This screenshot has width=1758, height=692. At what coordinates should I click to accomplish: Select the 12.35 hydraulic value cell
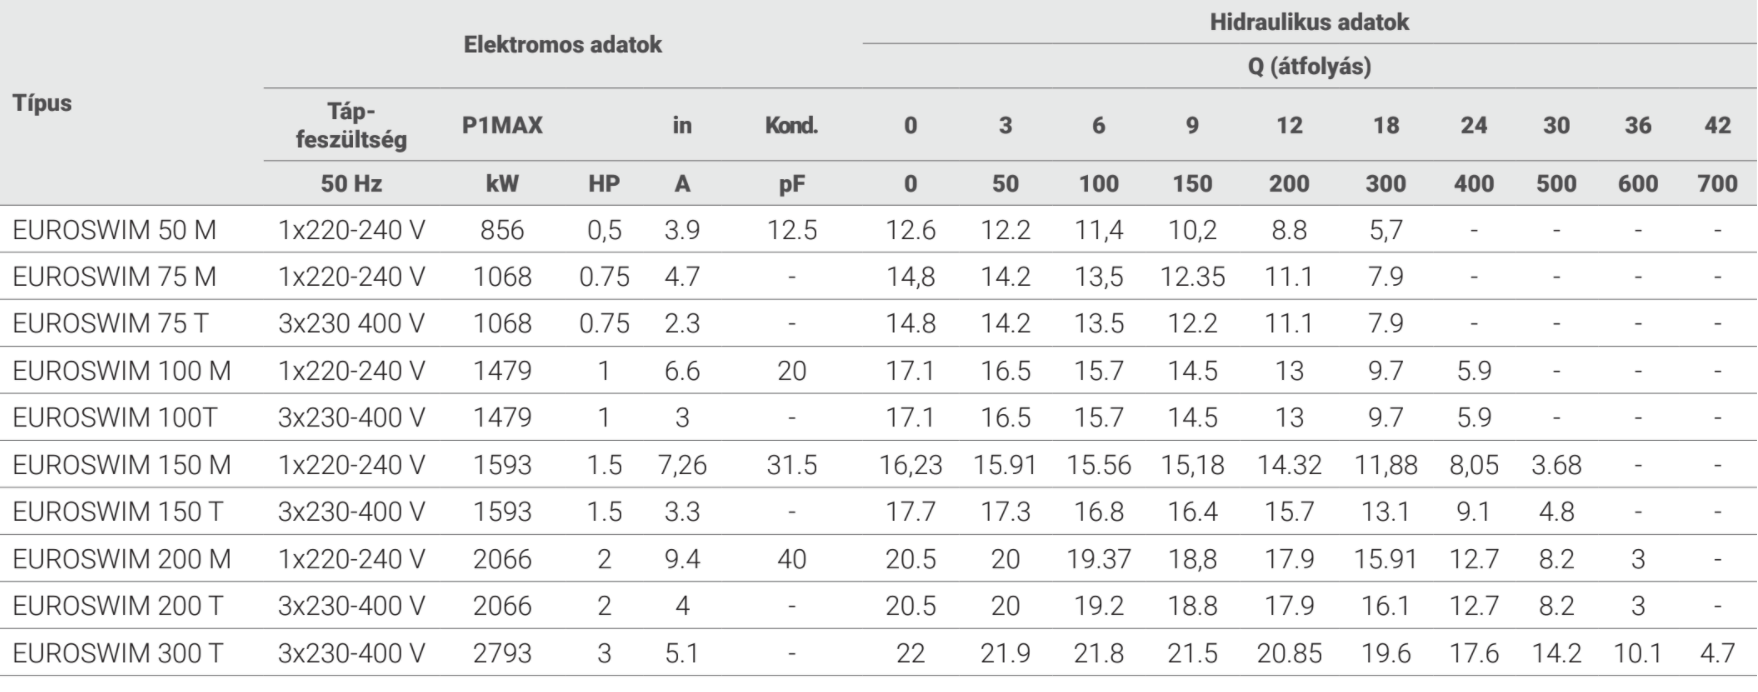coord(1192,277)
